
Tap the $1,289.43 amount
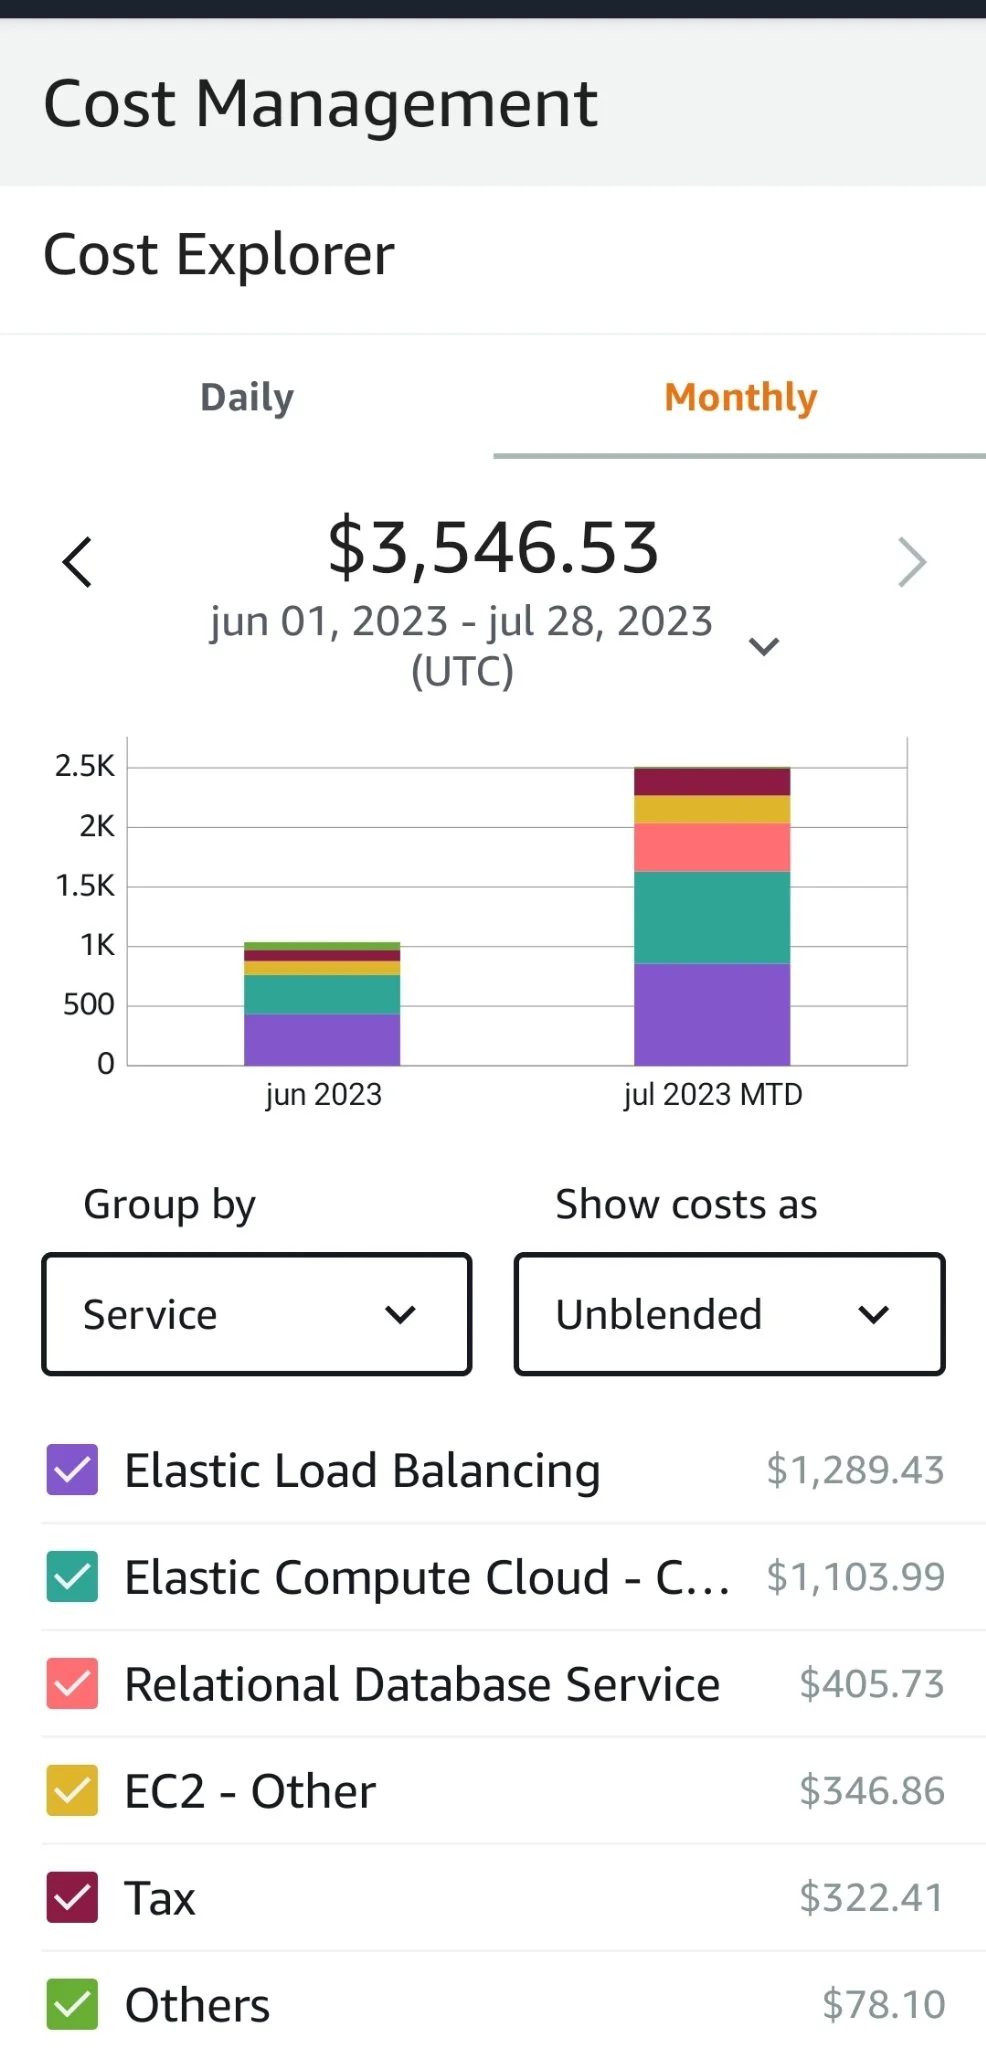(x=855, y=1470)
